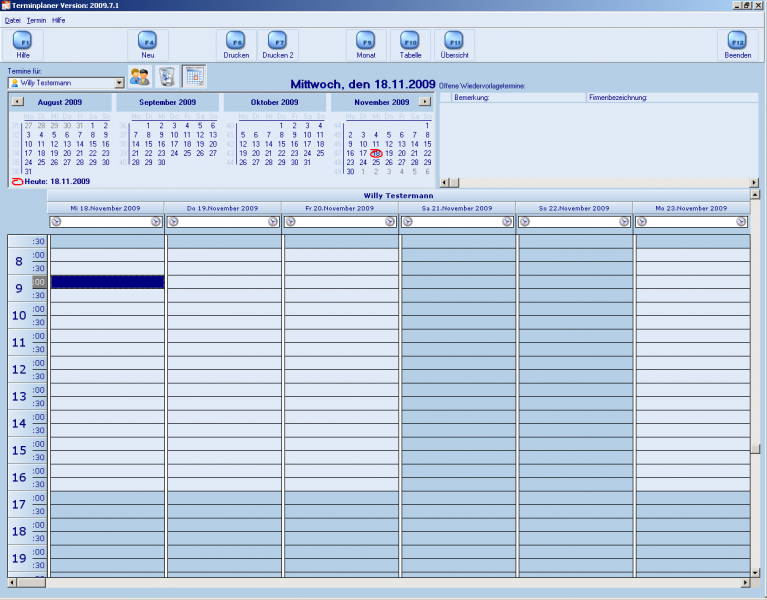Click the schedule vertical scrollbar down arrow

[x=755, y=573]
